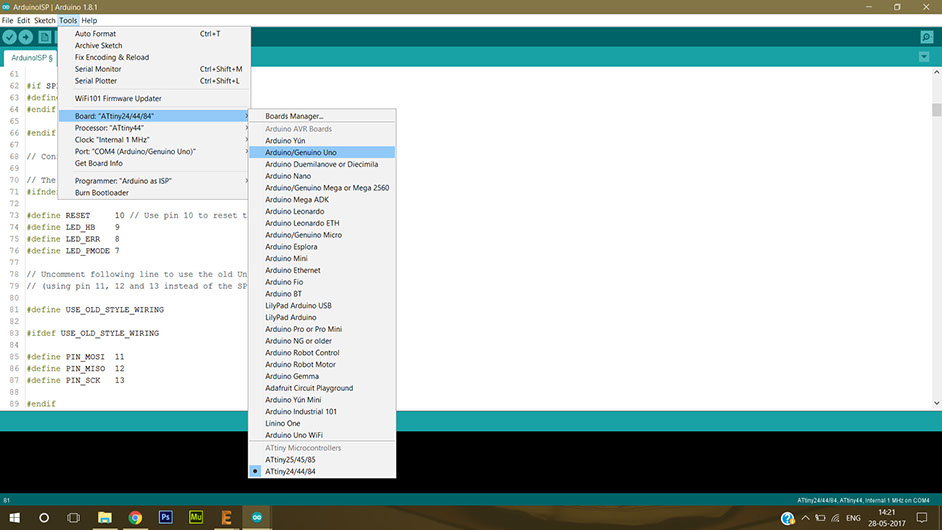Viewport: 942px width, 530px height.
Task: Open the Serial Monitor menu entry
Action: tap(154, 69)
